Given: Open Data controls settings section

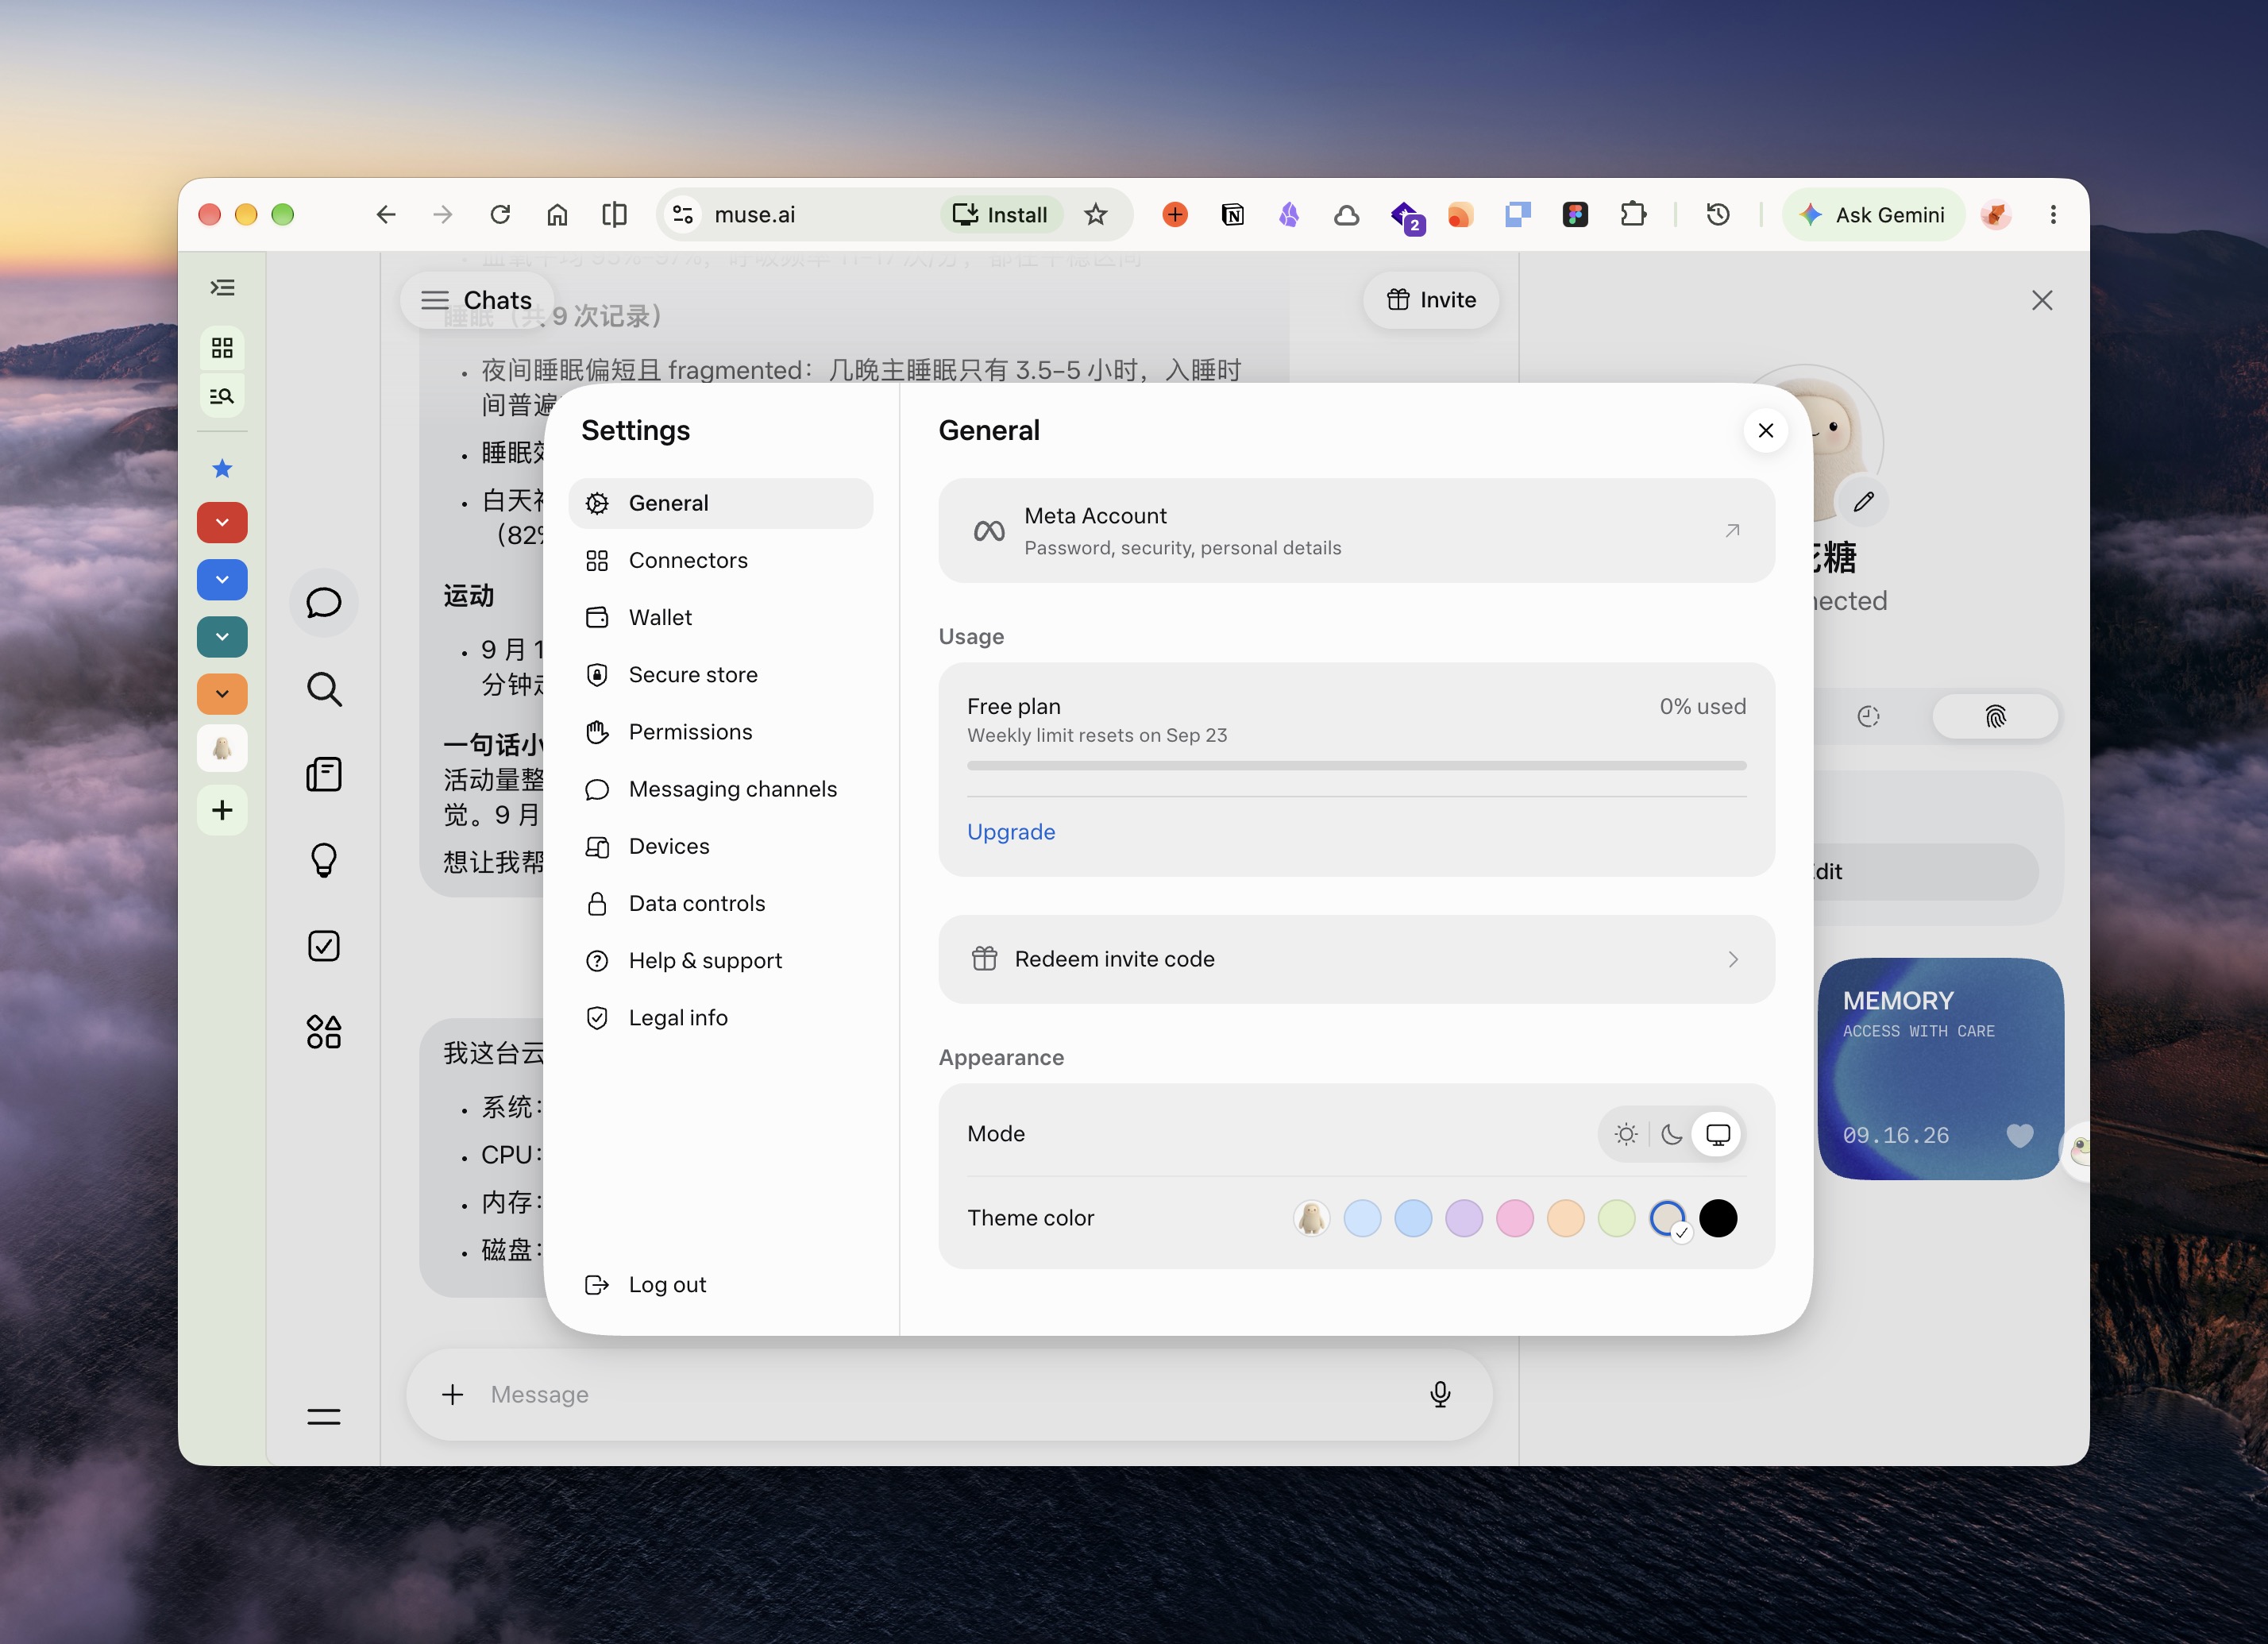Looking at the screenshot, I should (x=720, y=903).
